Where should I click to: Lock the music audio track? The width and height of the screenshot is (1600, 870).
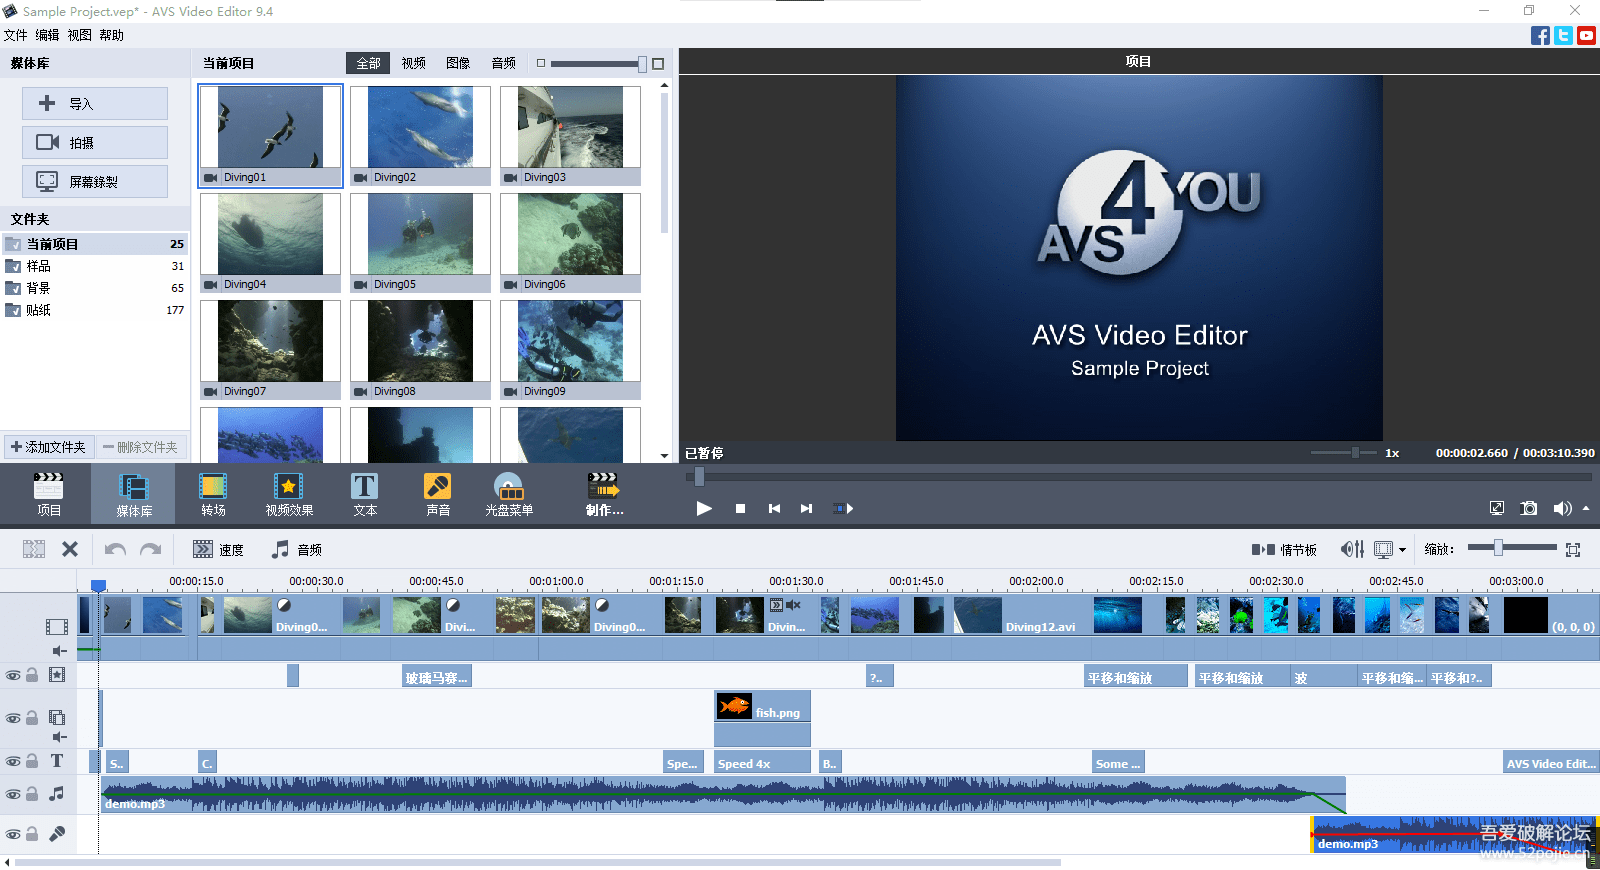click(x=32, y=794)
